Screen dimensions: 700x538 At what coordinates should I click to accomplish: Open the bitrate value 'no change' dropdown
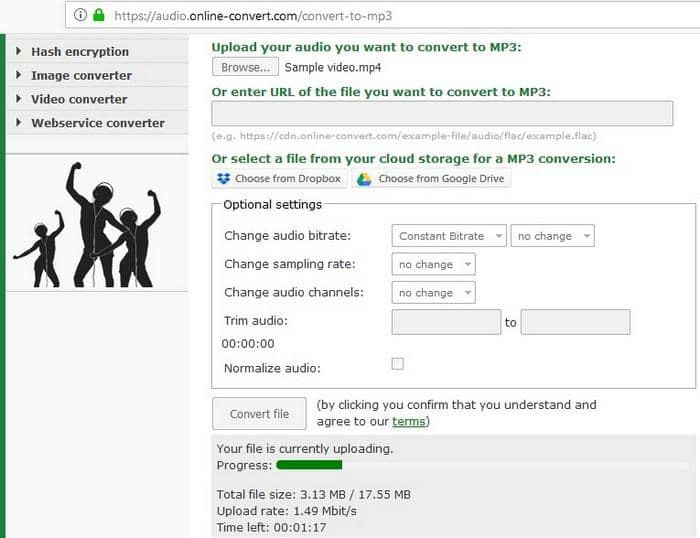point(552,236)
